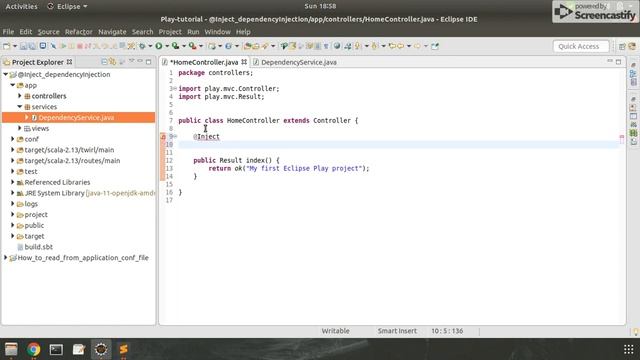640x360 pixels.
Task: Open the Debug configurations dropdown arrow
Action: [150, 46]
